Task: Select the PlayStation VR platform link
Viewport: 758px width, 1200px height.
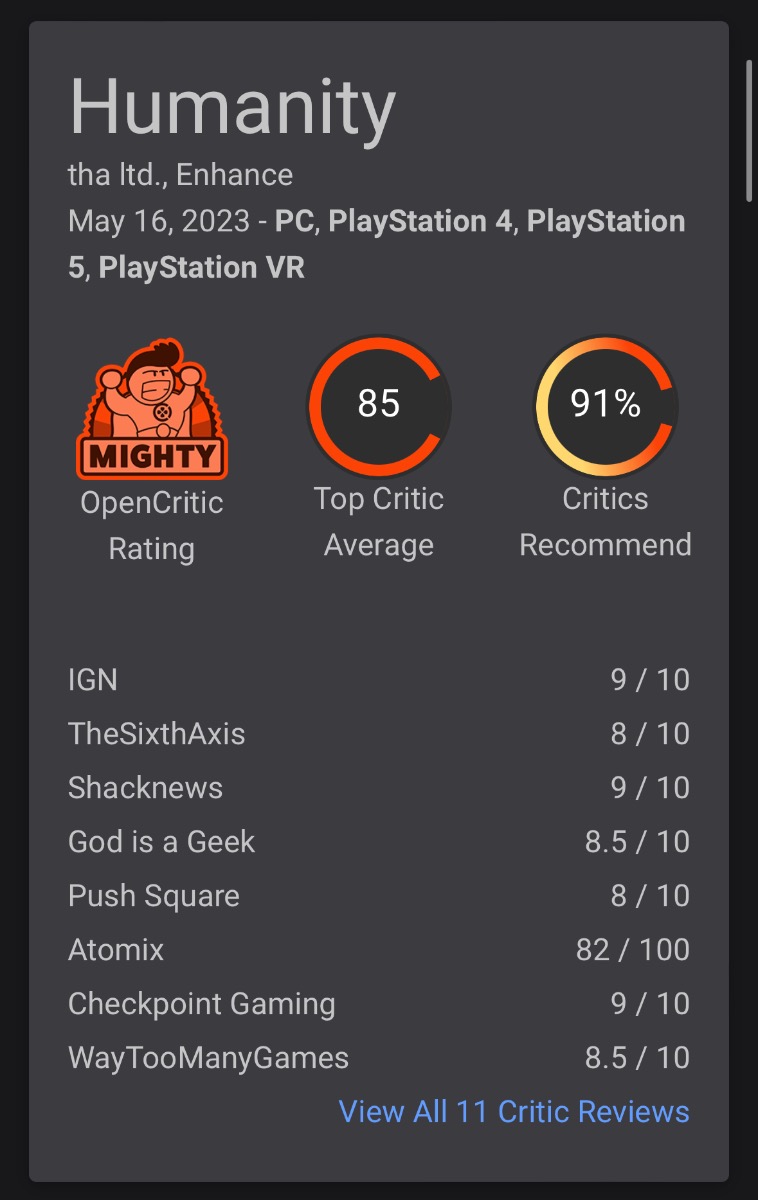Action: coord(202,268)
